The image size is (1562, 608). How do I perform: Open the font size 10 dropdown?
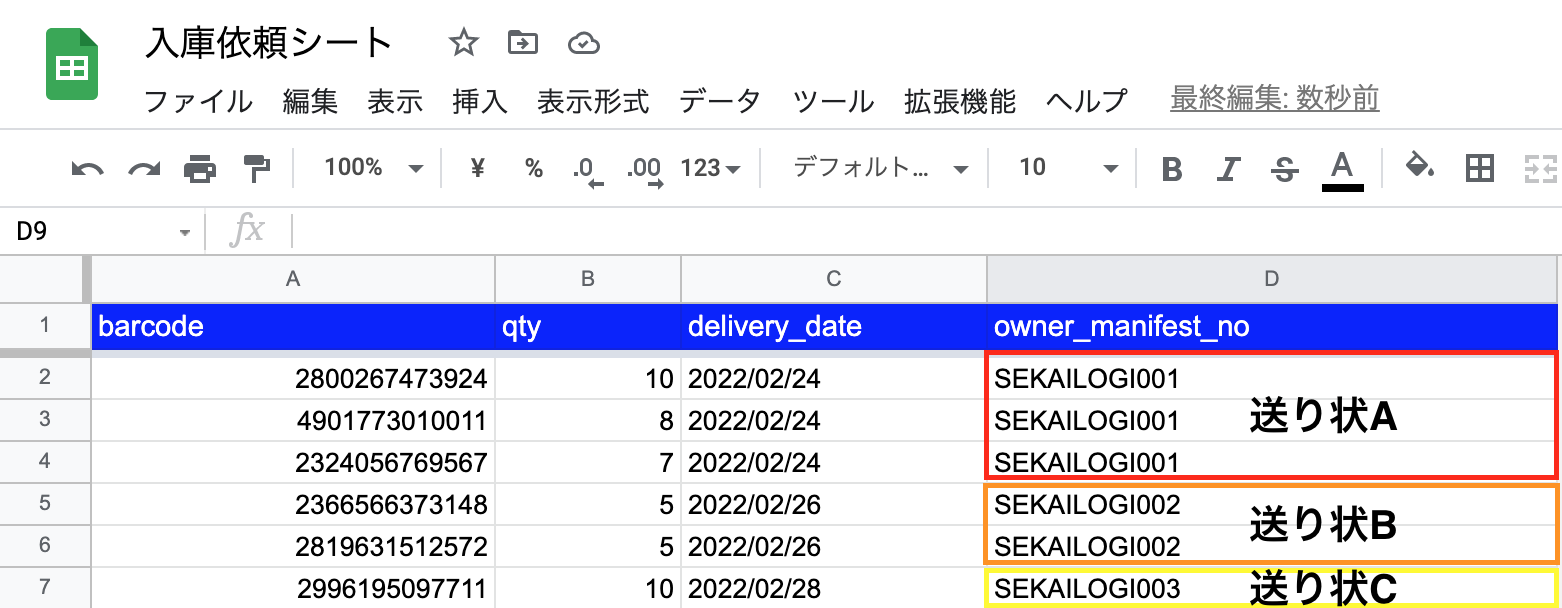tap(1067, 168)
